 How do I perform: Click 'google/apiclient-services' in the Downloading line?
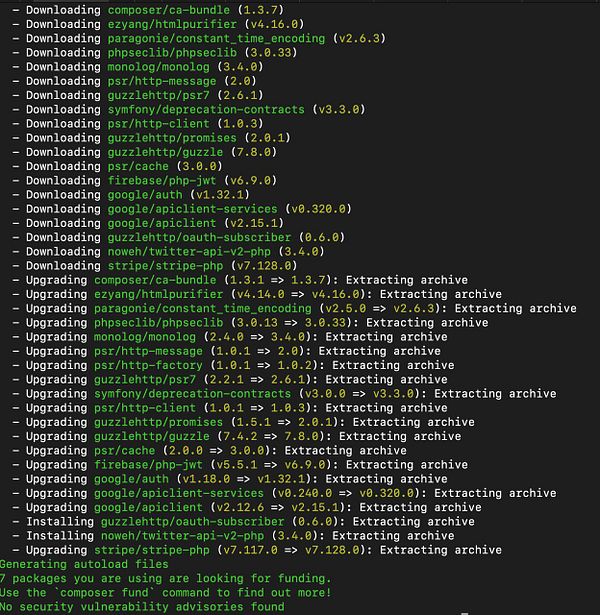point(193,209)
